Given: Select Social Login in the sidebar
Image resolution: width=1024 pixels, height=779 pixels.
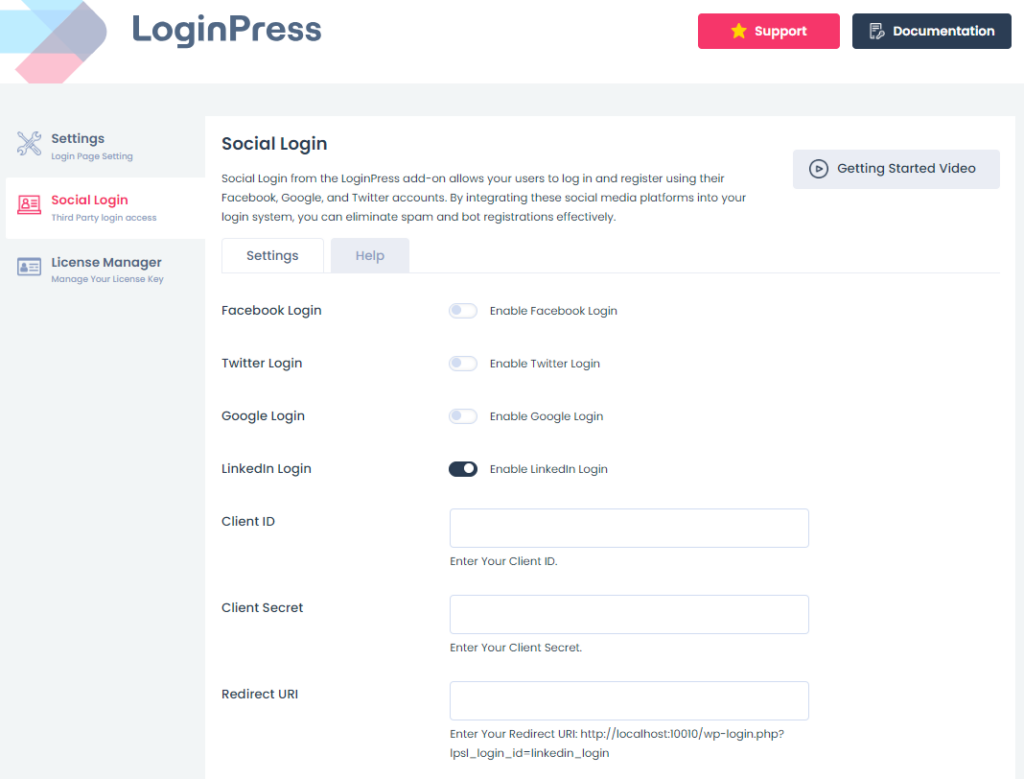Looking at the screenshot, I should click(x=105, y=208).
